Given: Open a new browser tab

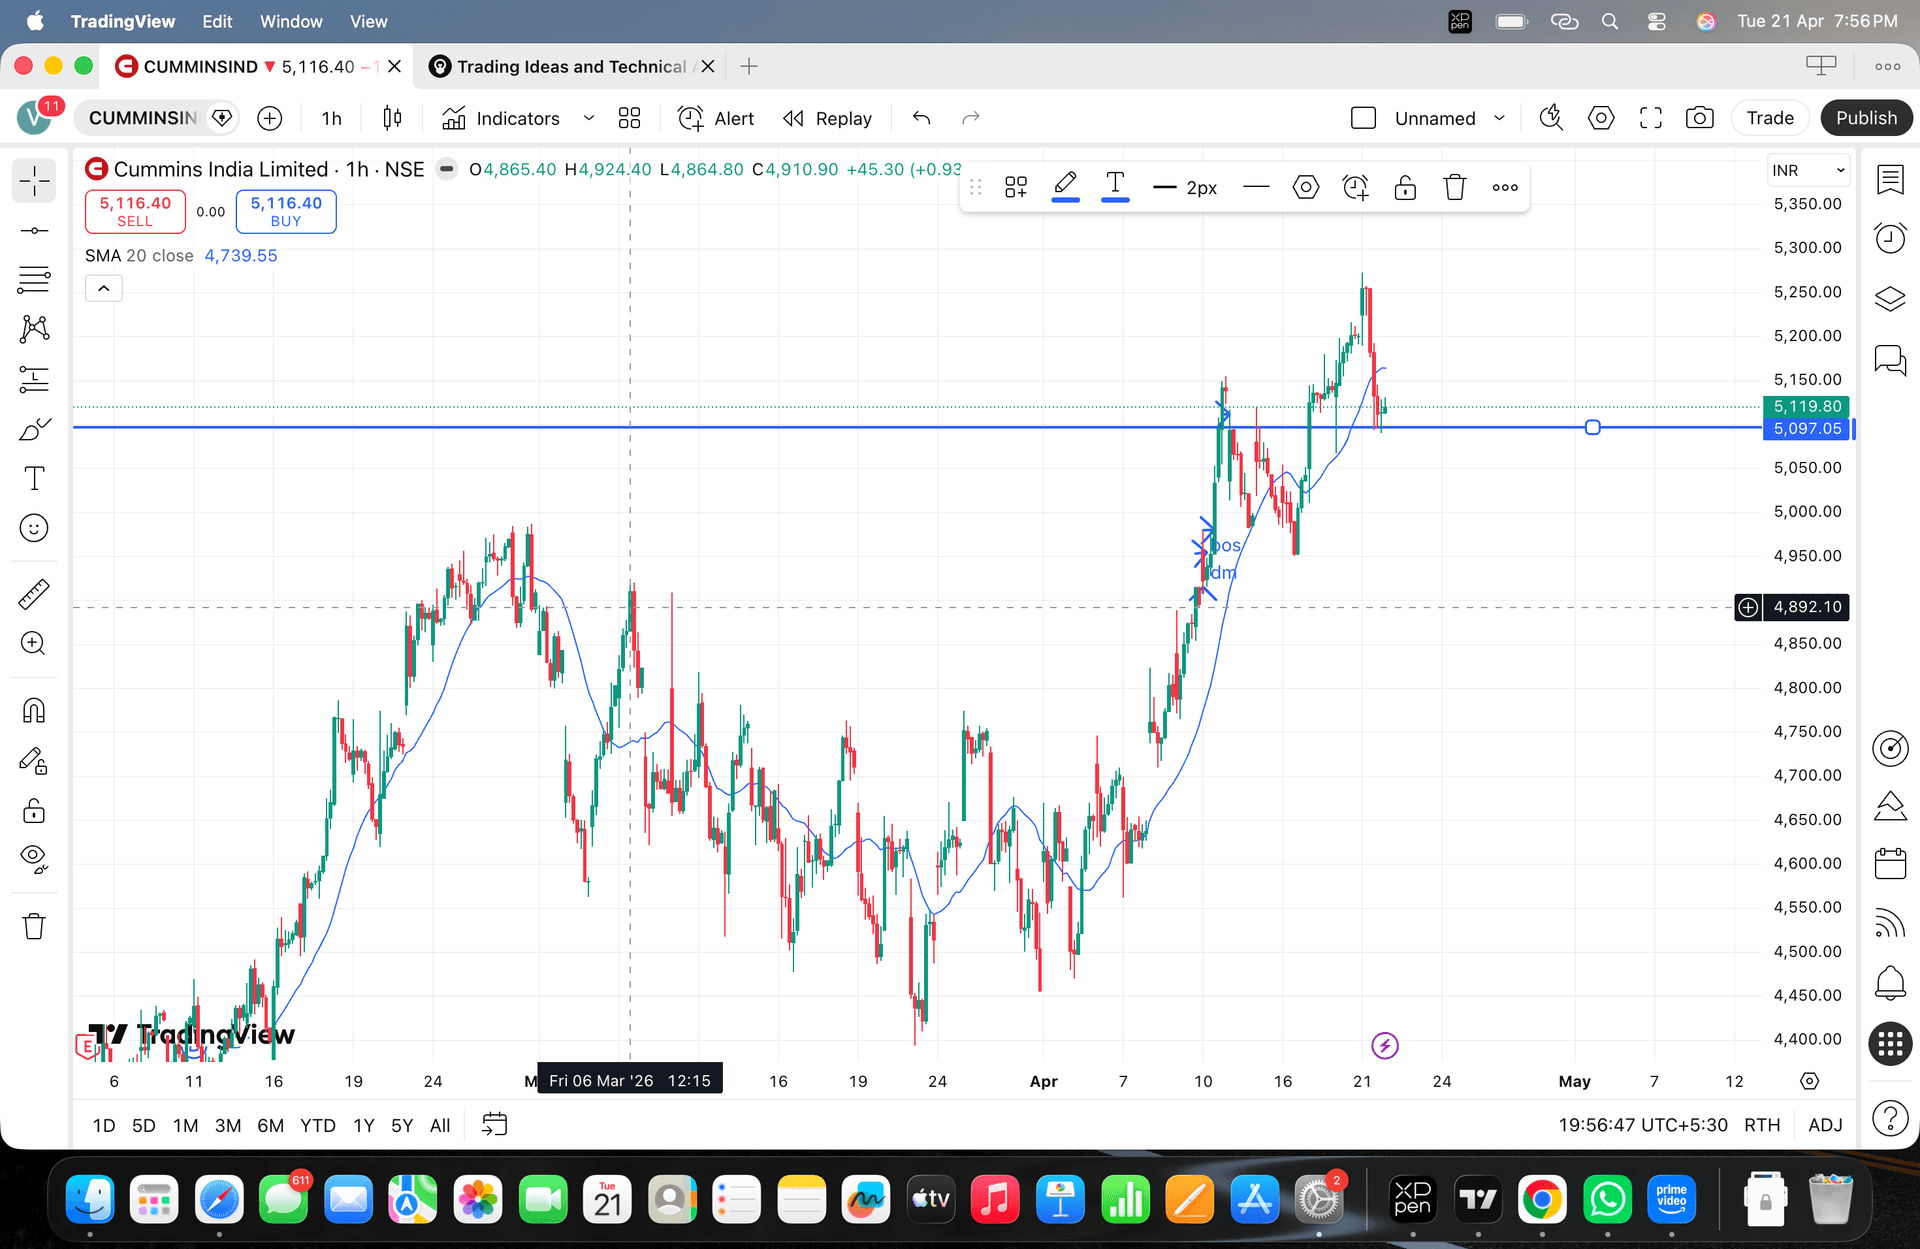Looking at the screenshot, I should pos(748,67).
